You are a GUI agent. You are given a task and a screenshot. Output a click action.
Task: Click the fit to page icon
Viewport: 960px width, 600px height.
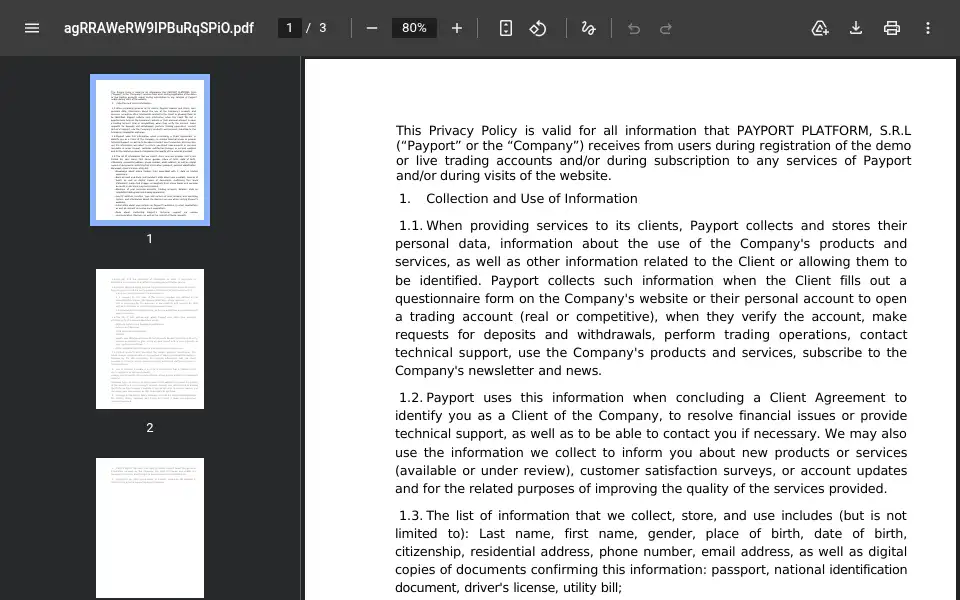506,28
